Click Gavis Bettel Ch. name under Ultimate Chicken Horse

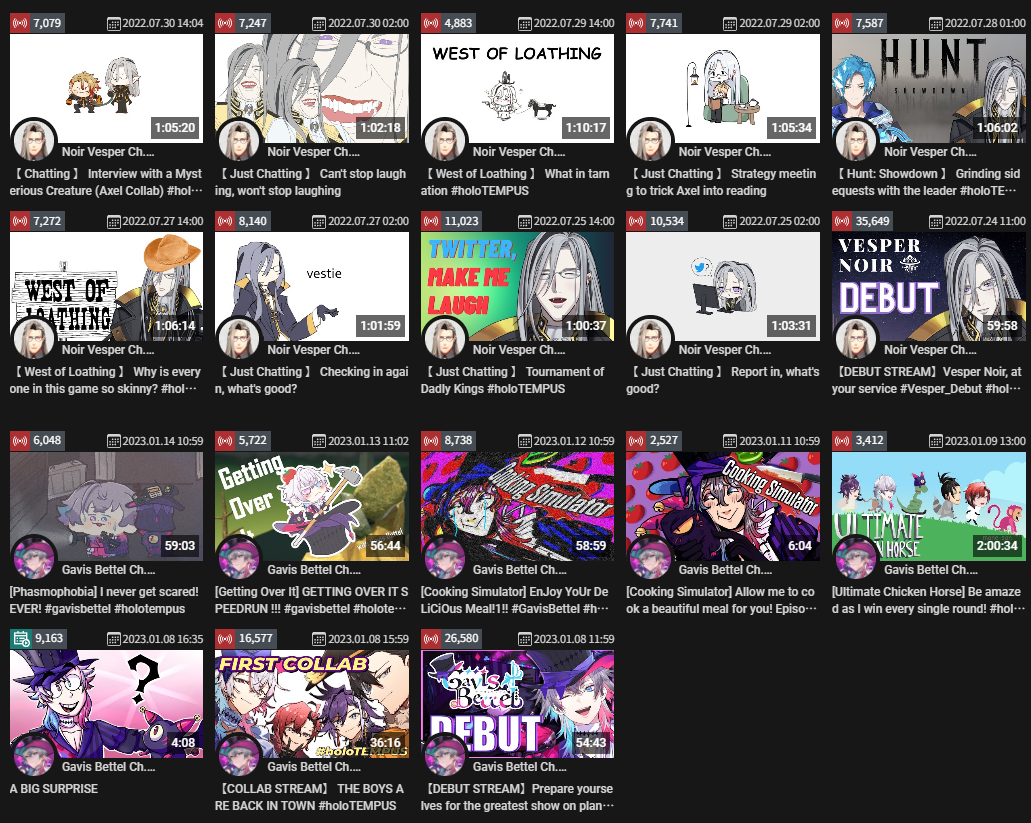pos(930,570)
